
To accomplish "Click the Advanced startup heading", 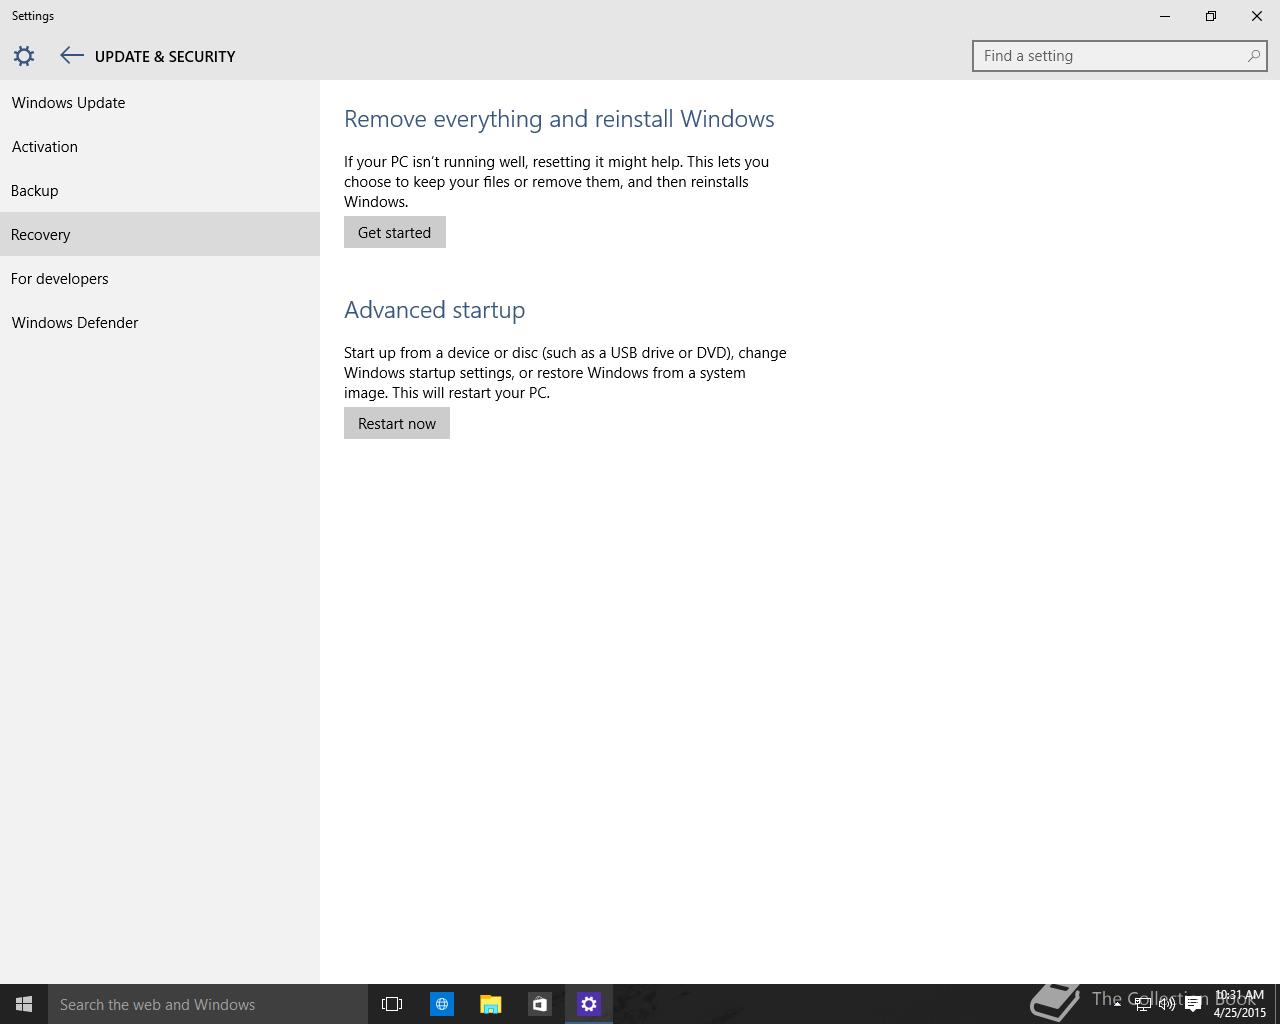I will [435, 310].
